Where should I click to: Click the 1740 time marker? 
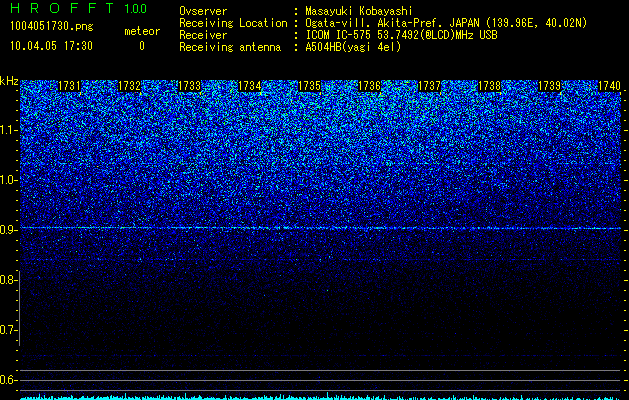(x=609, y=86)
